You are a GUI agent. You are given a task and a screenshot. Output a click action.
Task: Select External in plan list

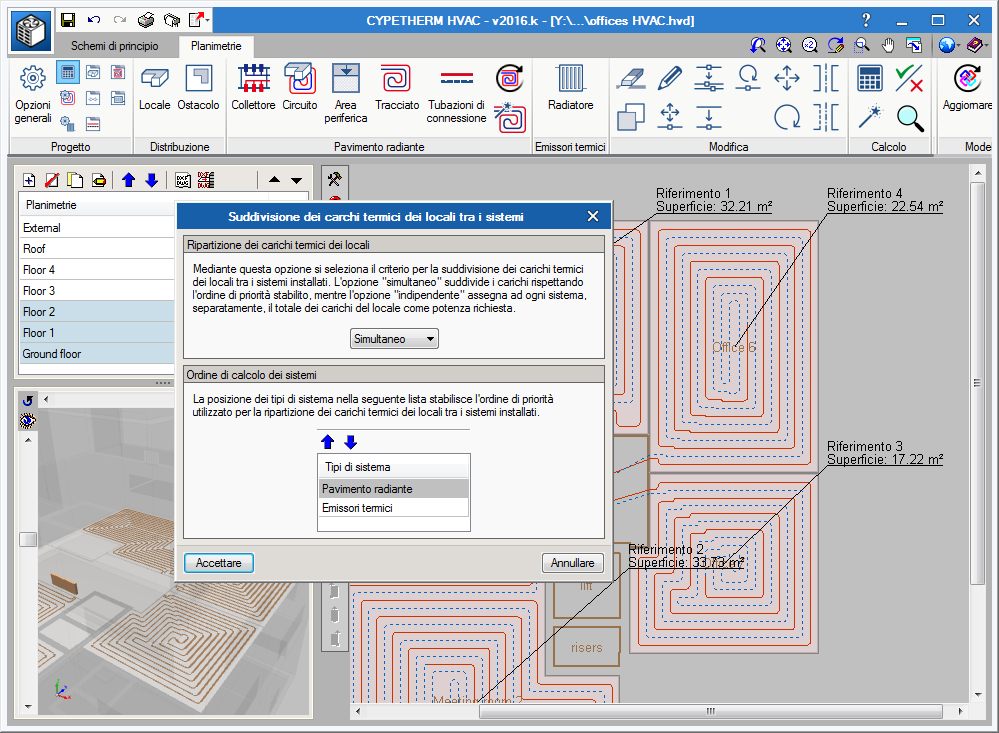point(97,228)
